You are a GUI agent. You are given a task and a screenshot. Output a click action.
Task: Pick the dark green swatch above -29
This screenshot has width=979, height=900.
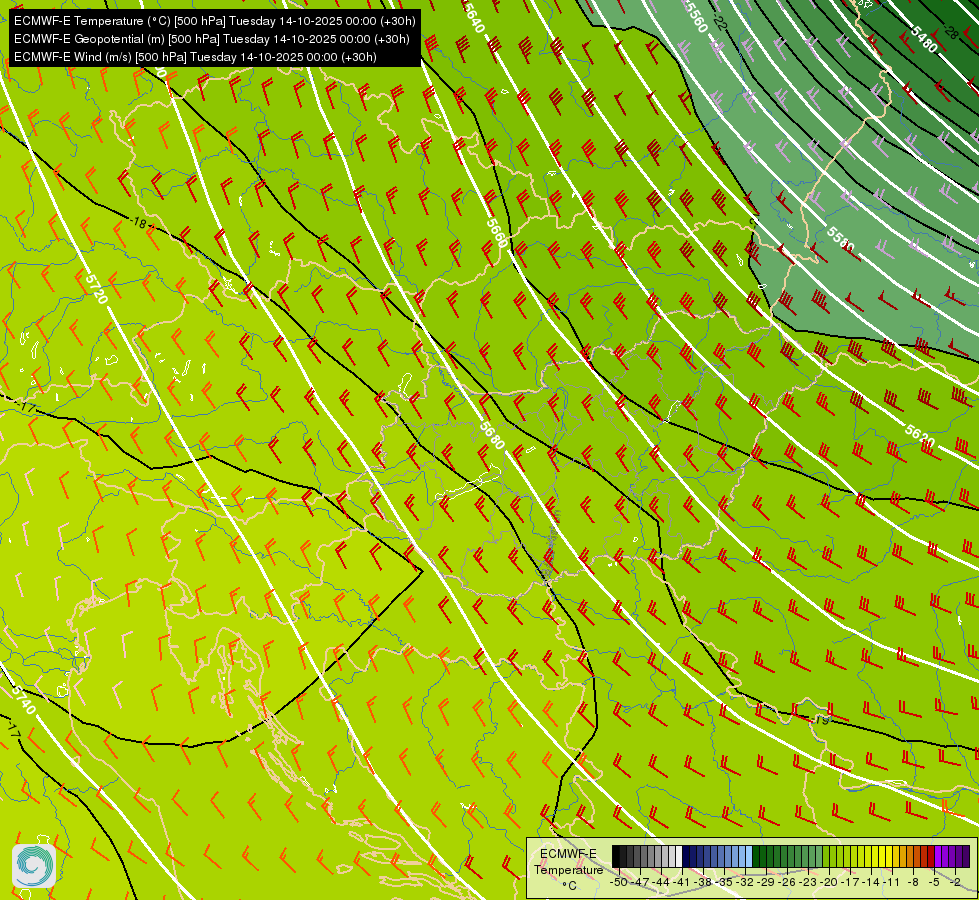click(x=763, y=856)
